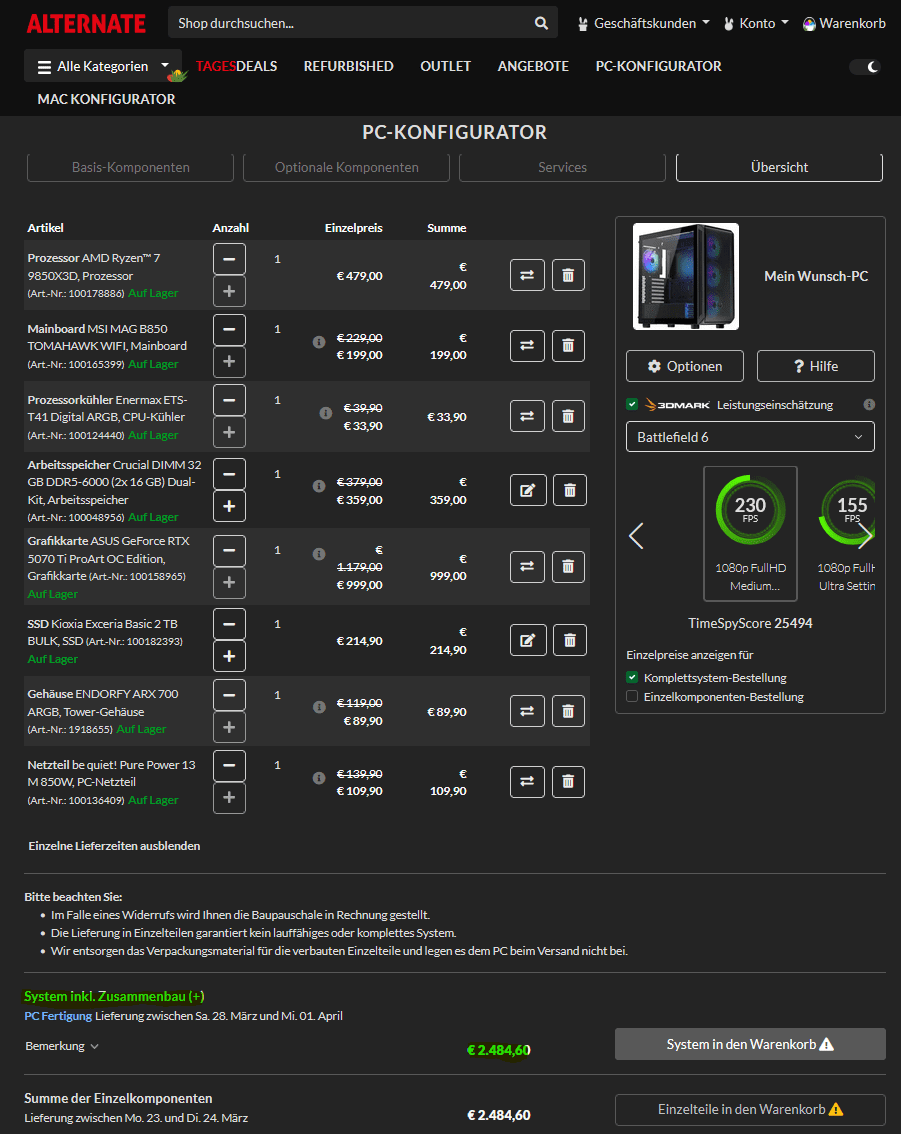The width and height of the screenshot is (901, 1134).
Task: Open the Battlefield 6 game dropdown
Action: click(750, 437)
